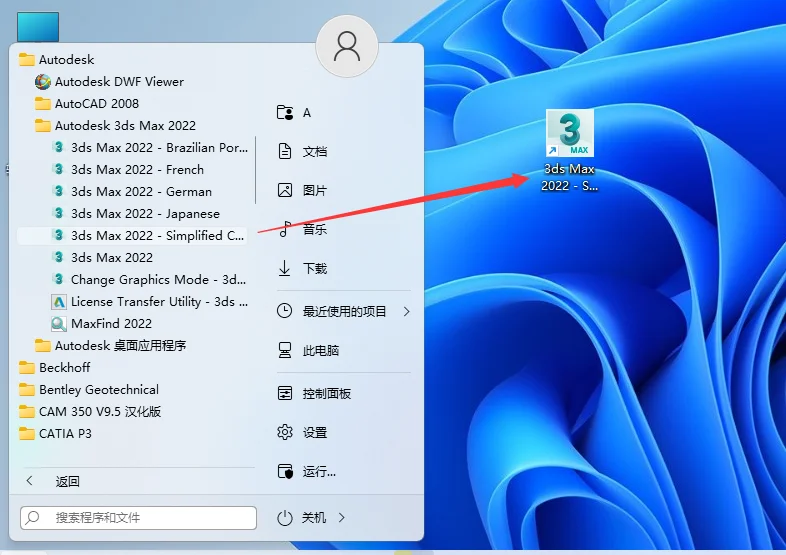Click the control panel icon beside 控制面板
The image size is (786, 555).
[x=285, y=393]
